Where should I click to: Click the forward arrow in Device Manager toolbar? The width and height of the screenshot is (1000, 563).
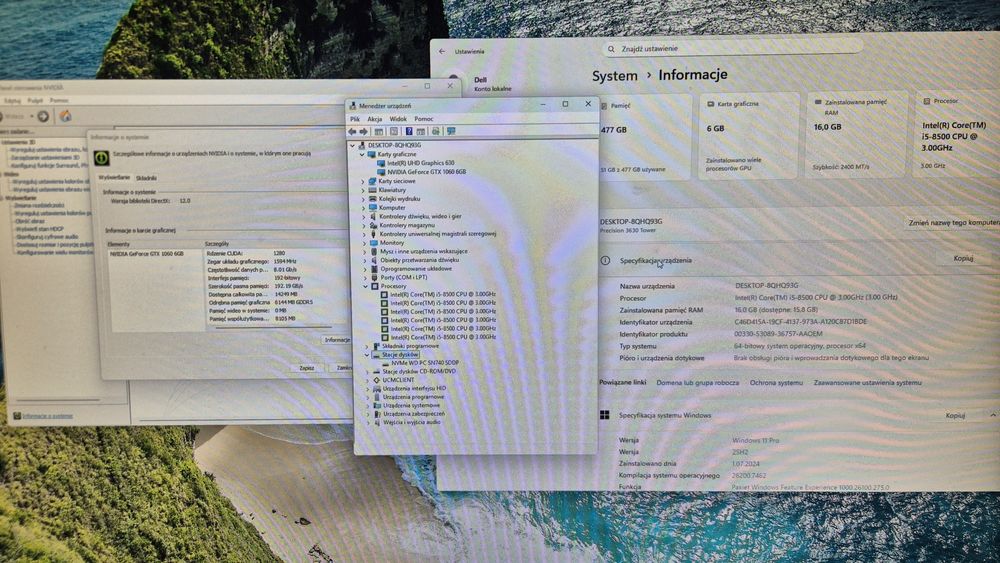point(364,131)
